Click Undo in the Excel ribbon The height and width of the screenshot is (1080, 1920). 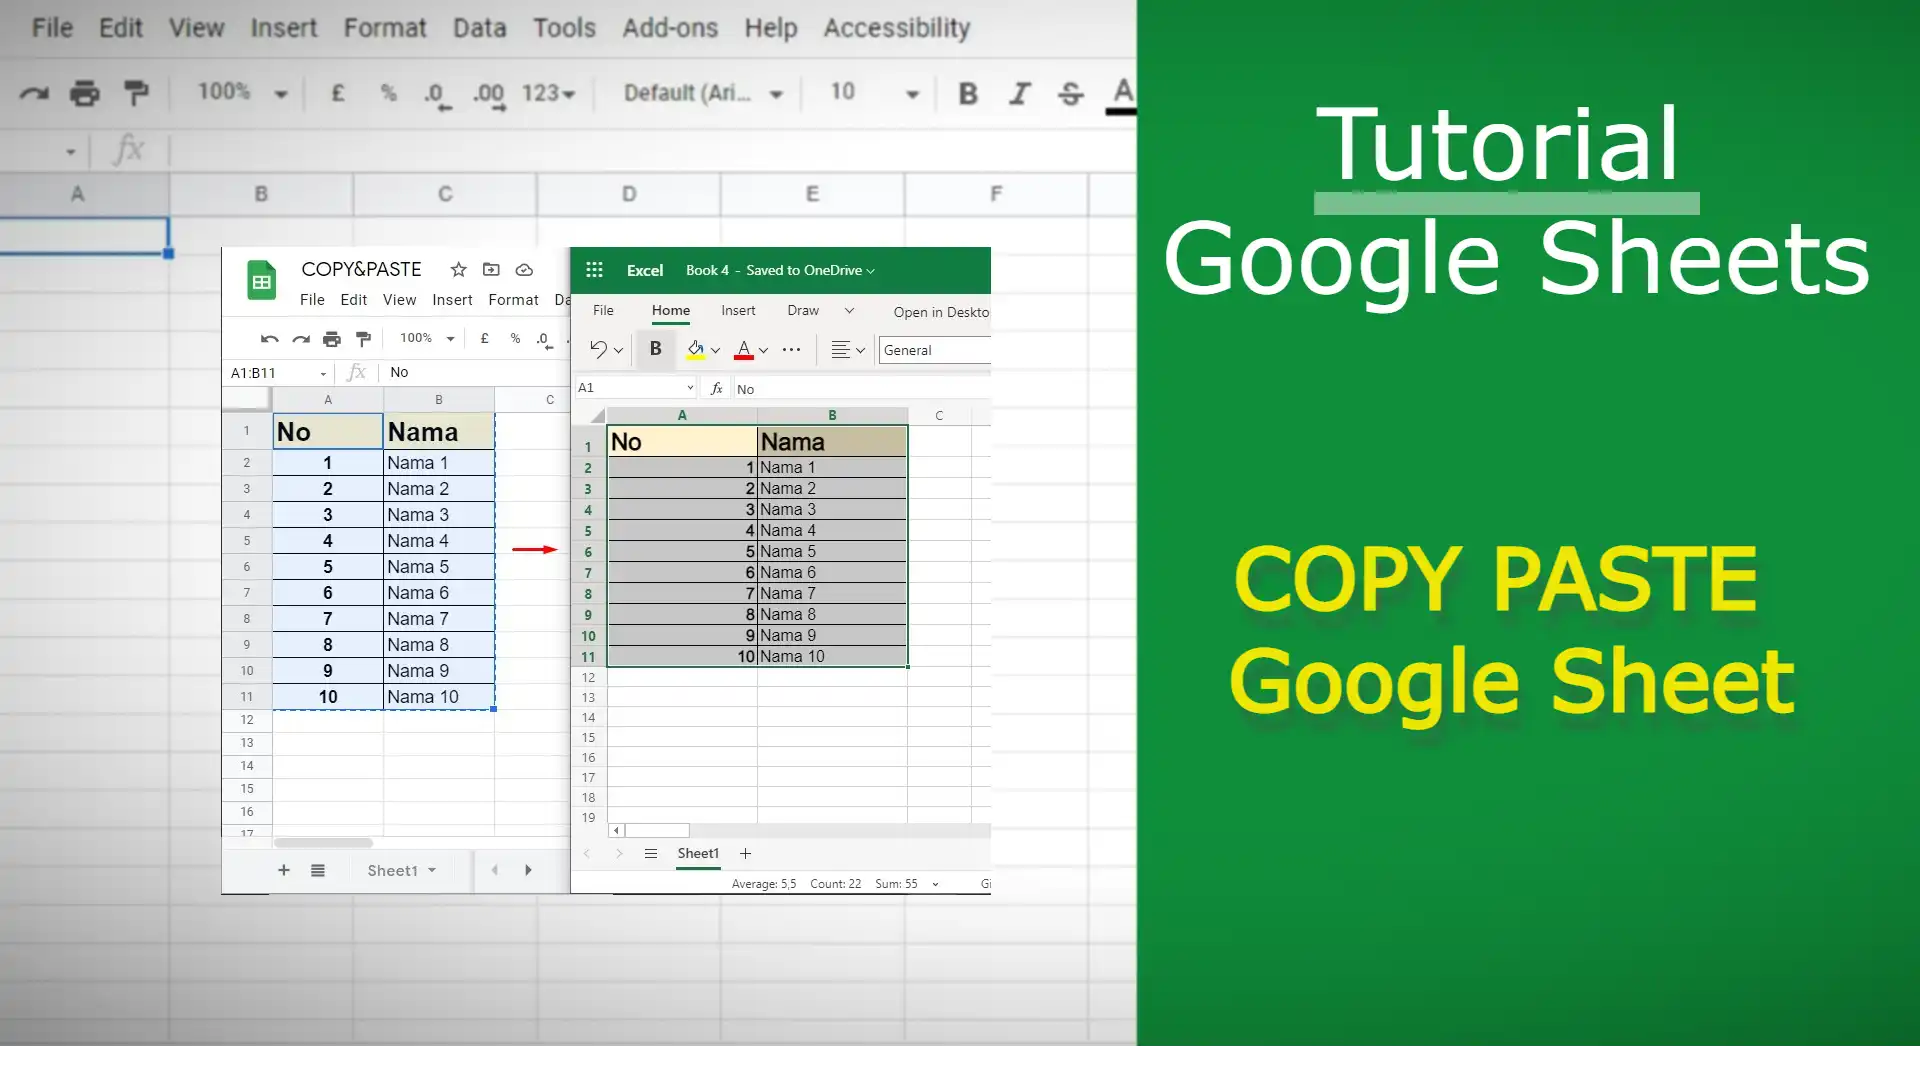pyautogui.click(x=598, y=349)
